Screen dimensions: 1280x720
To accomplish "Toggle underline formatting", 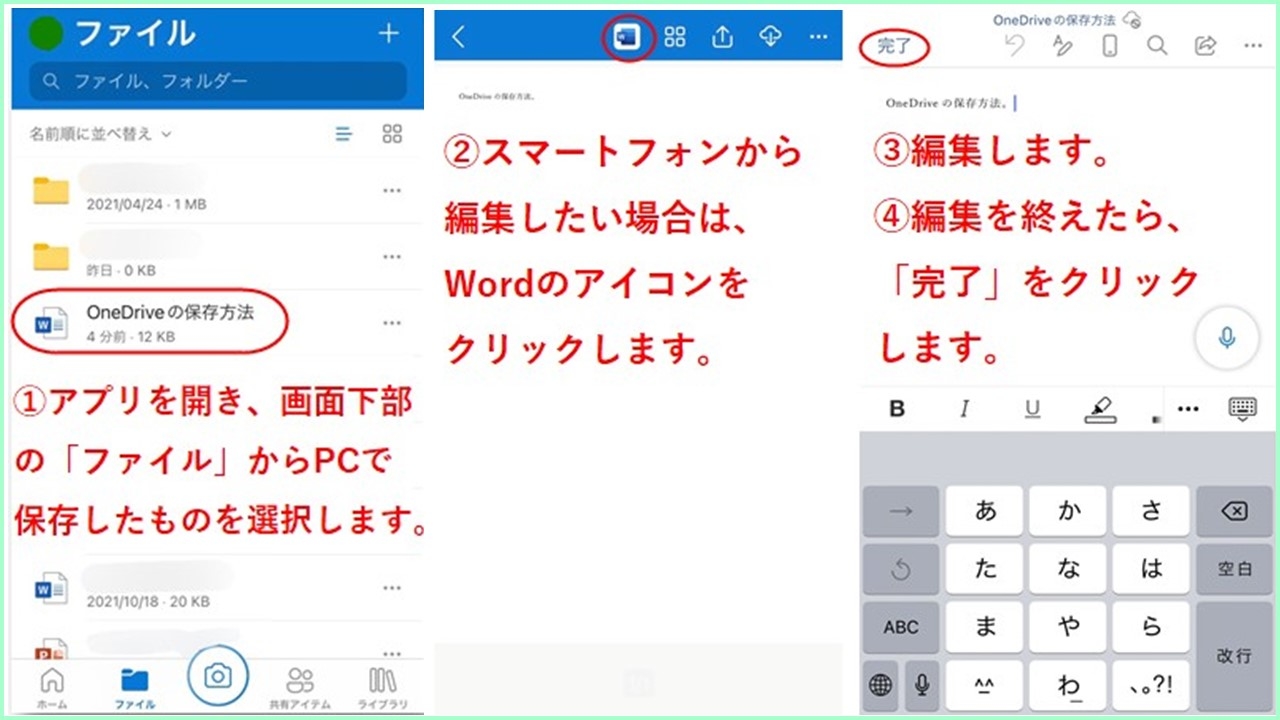I will (x=1033, y=409).
